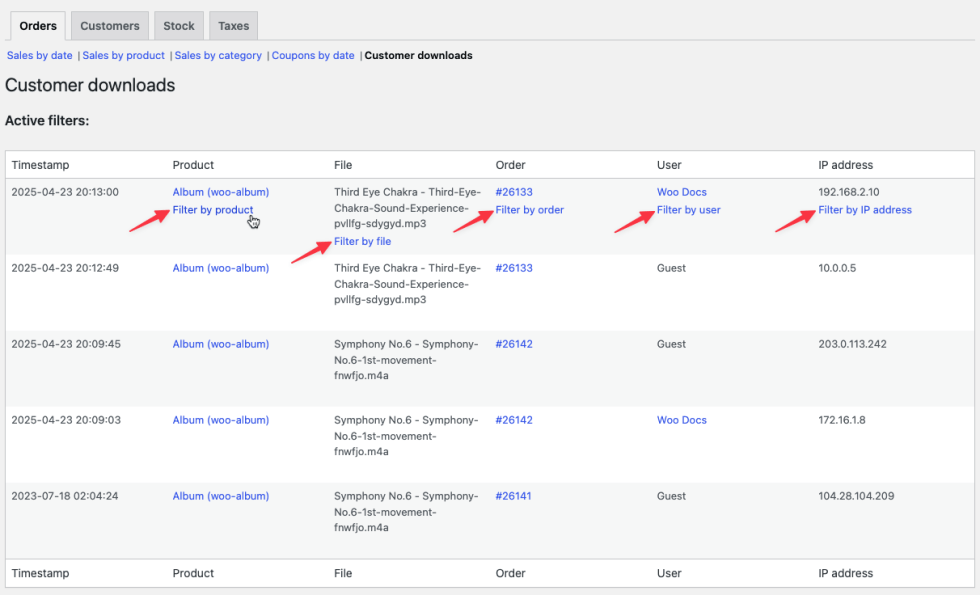Click the Guest user in the 20:12:49 row
Screen dimensions: 980x595
pyautogui.click(x=671, y=268)
